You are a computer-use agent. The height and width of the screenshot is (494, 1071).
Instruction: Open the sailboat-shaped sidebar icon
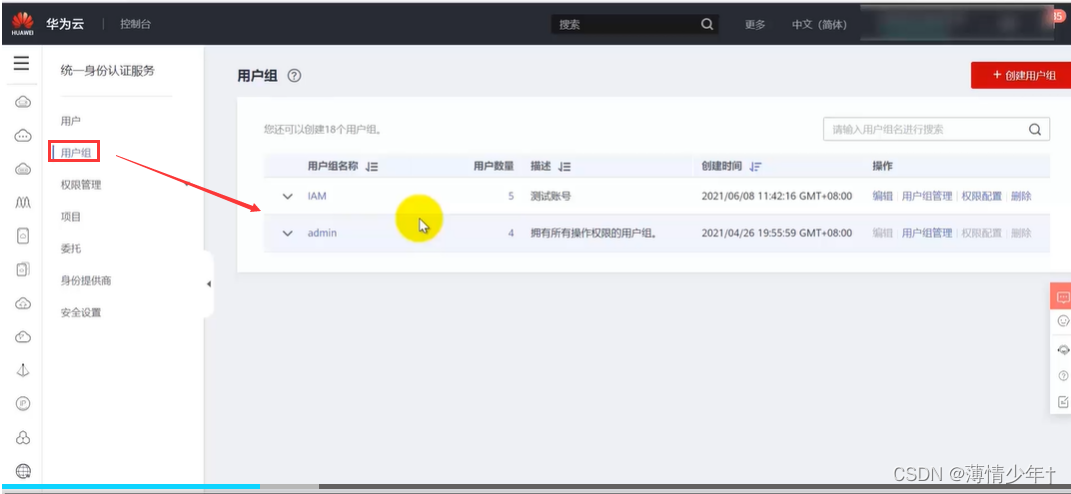[x=23, y=370]
